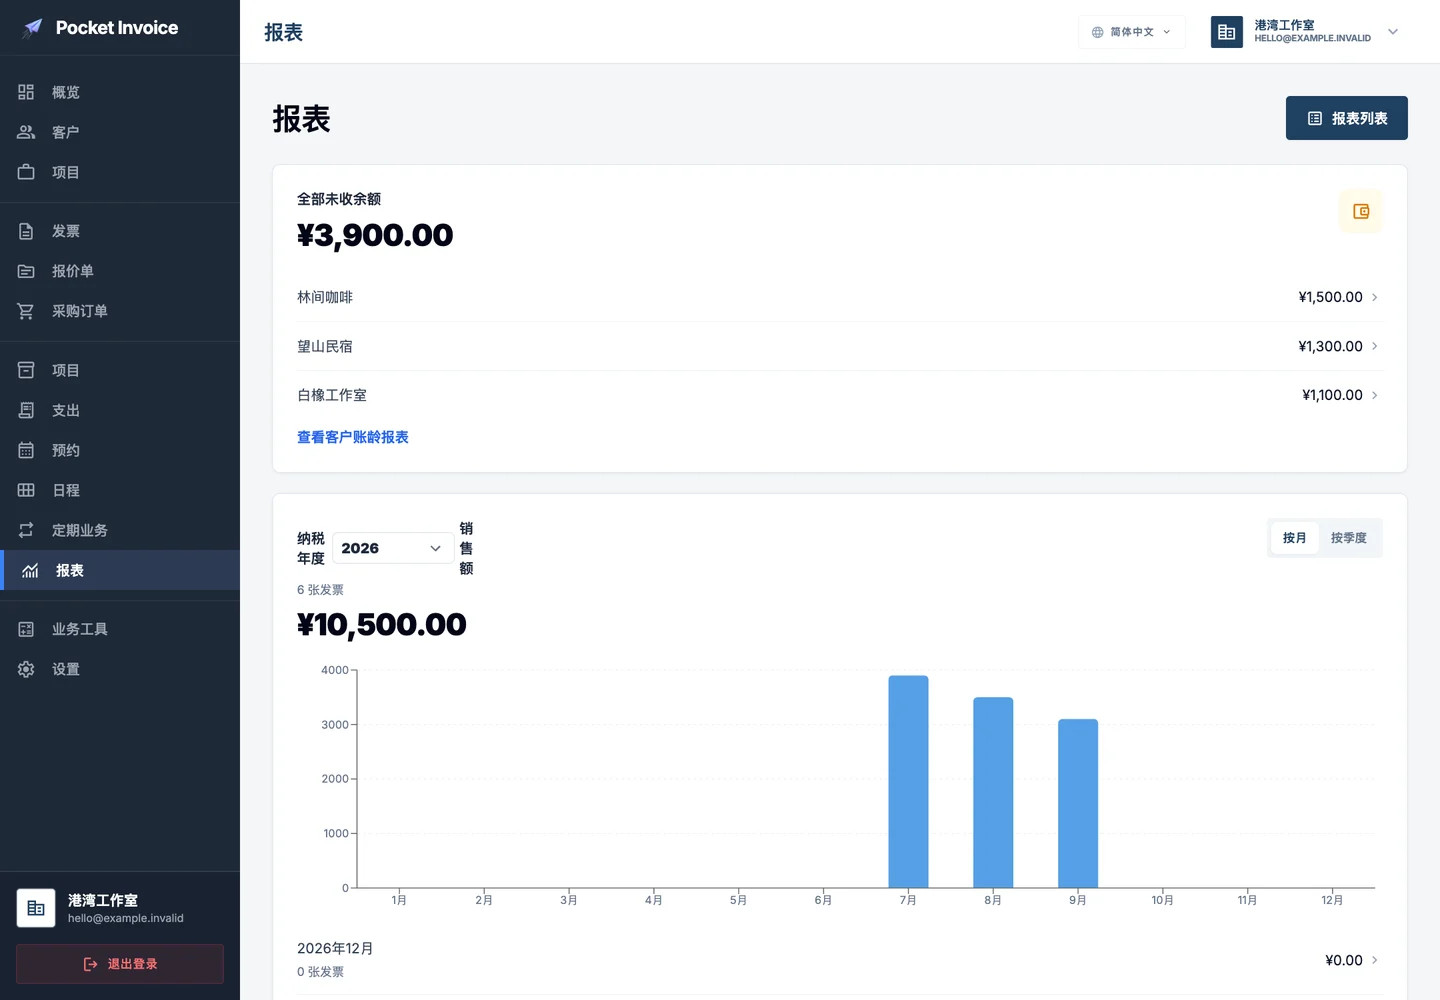
Task: Go to 日程 in the sidebar
Action: (120, 490)
